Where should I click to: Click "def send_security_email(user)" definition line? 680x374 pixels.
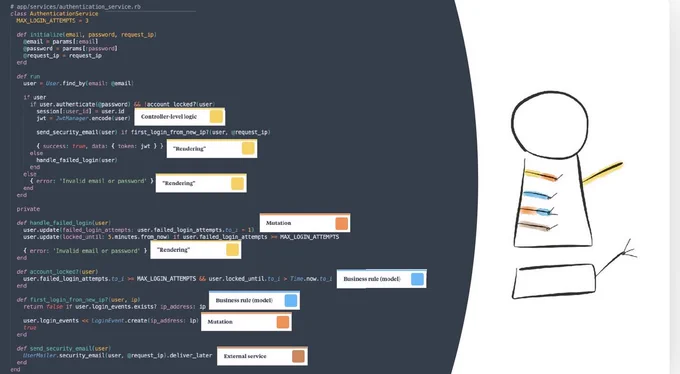pyautogui.click(x=63, y=348)
